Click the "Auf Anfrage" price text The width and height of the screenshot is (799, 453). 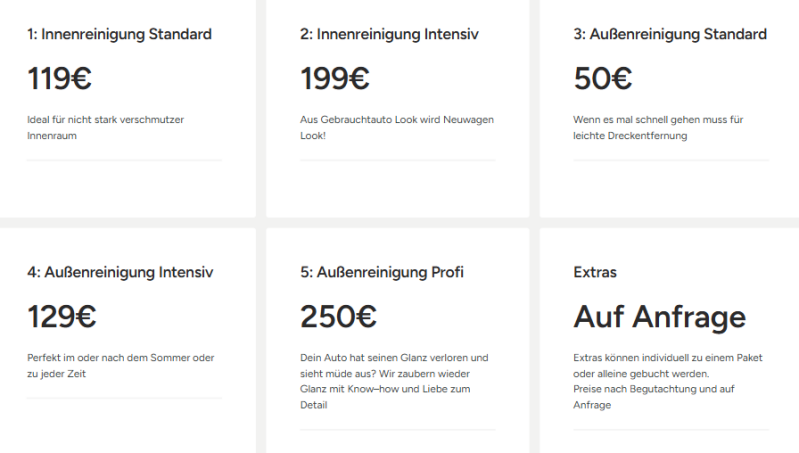coord(659,317)
